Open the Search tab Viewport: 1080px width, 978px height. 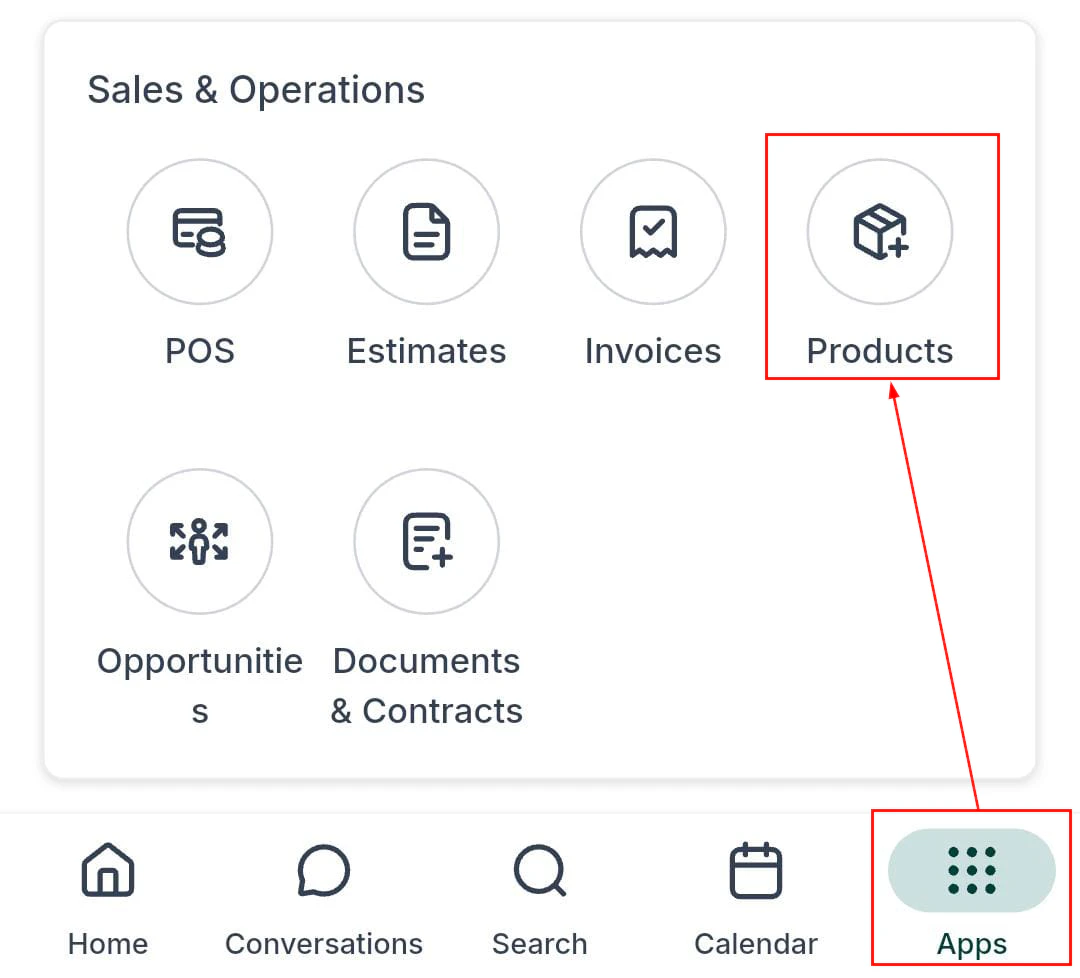(x=540, y=900)
